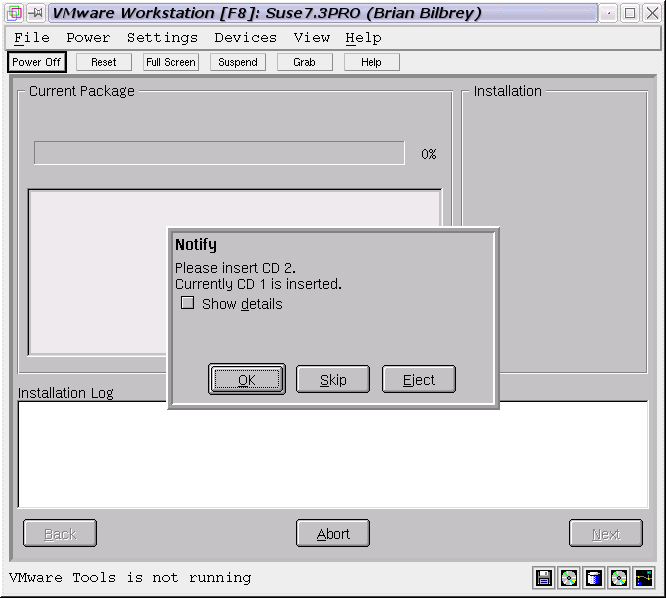Image resolution: width=666 pixels, height=598 pixels.
Task: Click the first CD-ROM status icon
Action: 569,578
